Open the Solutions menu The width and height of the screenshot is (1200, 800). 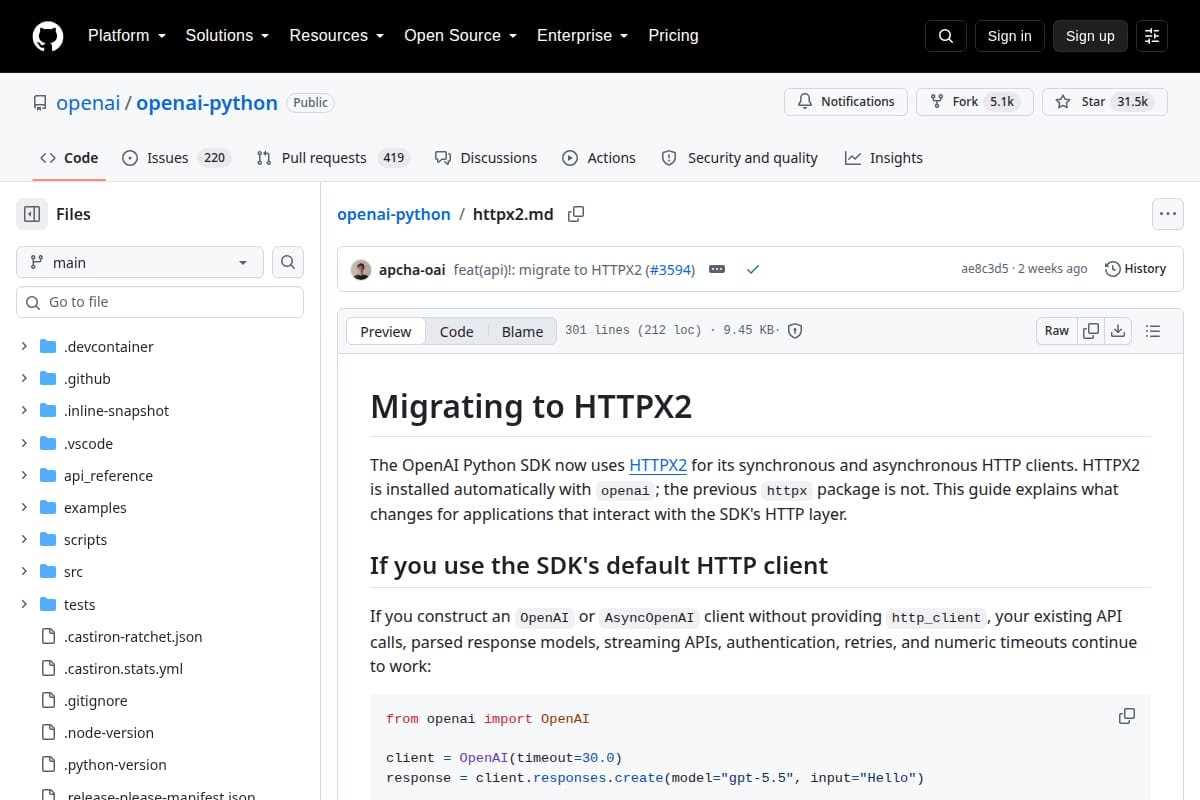[227, 36]
